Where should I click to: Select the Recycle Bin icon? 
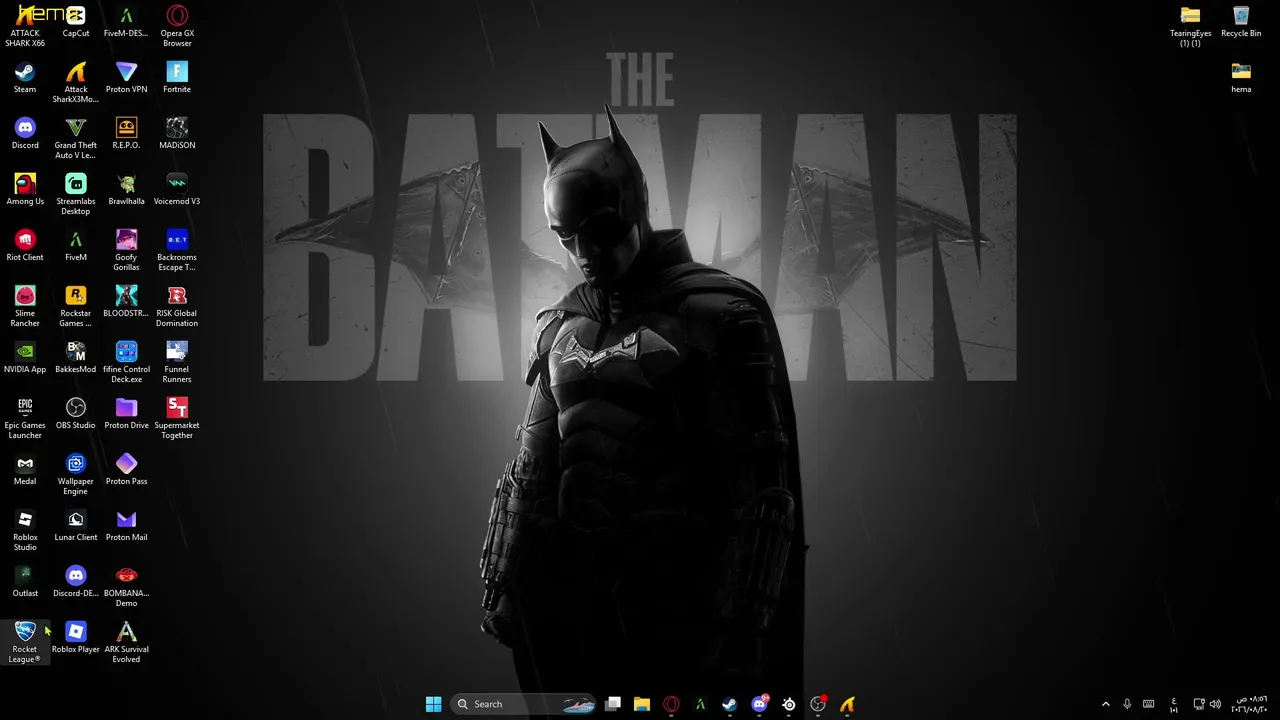tap(1241, 22)
